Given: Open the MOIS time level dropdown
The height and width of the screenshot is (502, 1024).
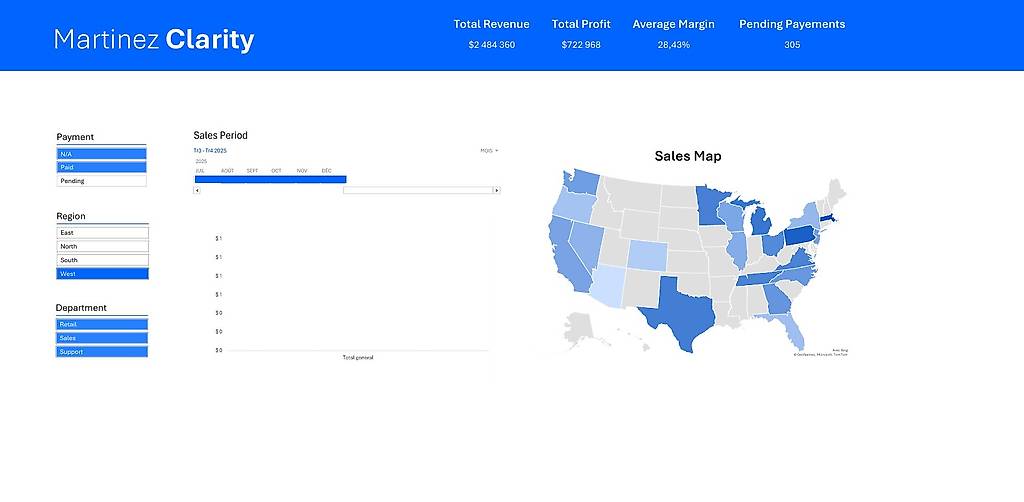Looking at the screenshot, I should (489, 151).
